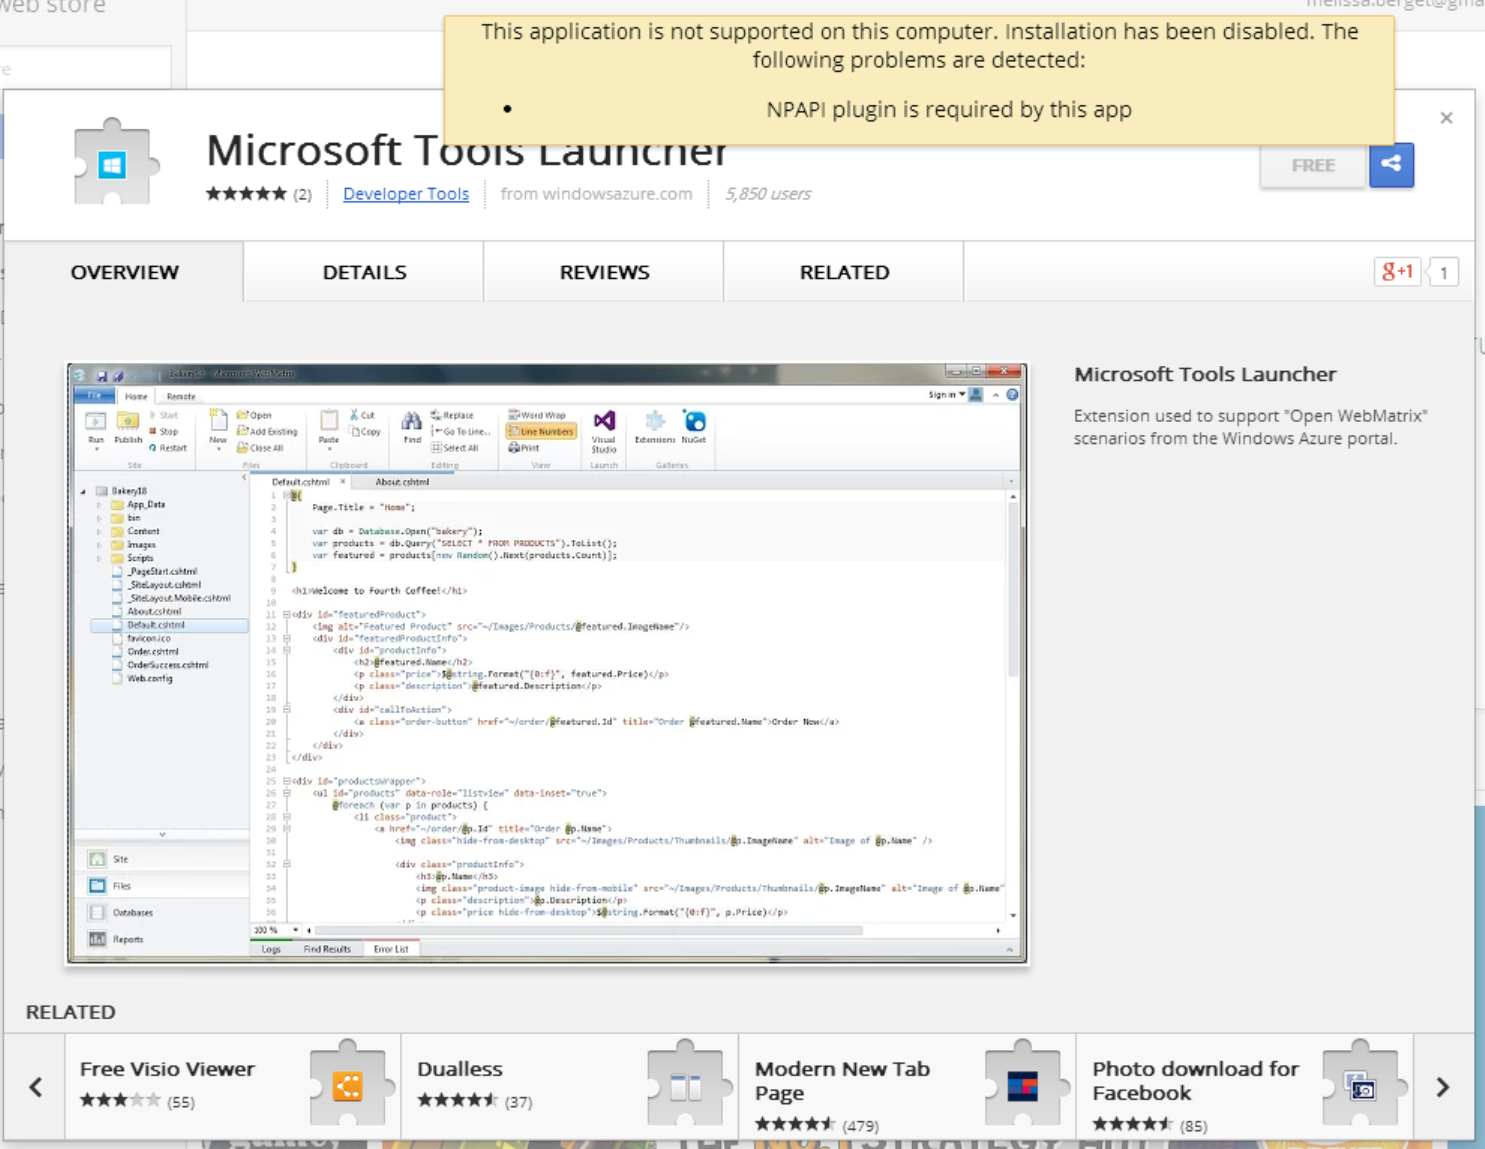Go to next related extensions

click(1443, 1087)
